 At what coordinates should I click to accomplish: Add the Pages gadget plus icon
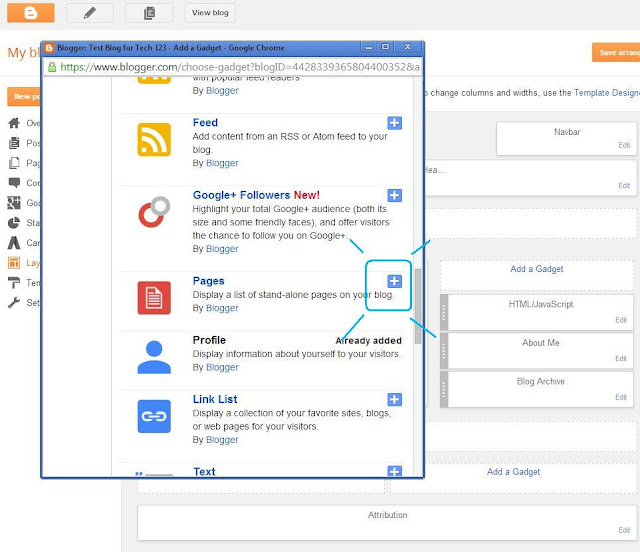394,281
